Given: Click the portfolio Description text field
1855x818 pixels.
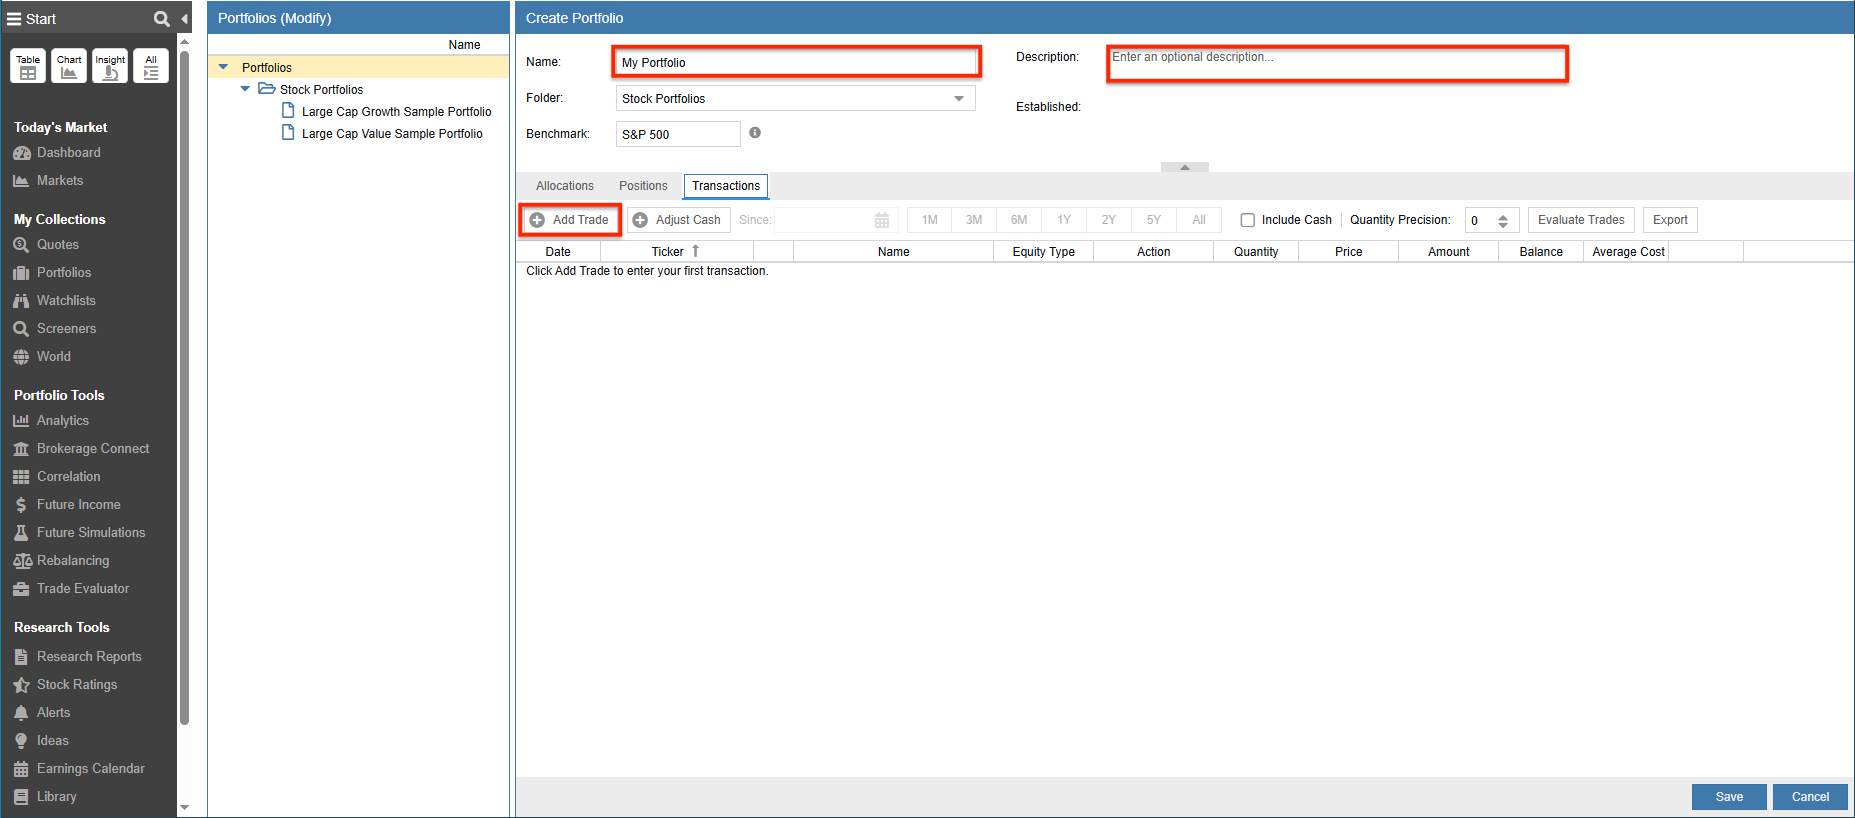Looking at the screenshot, I should 1336,64.
